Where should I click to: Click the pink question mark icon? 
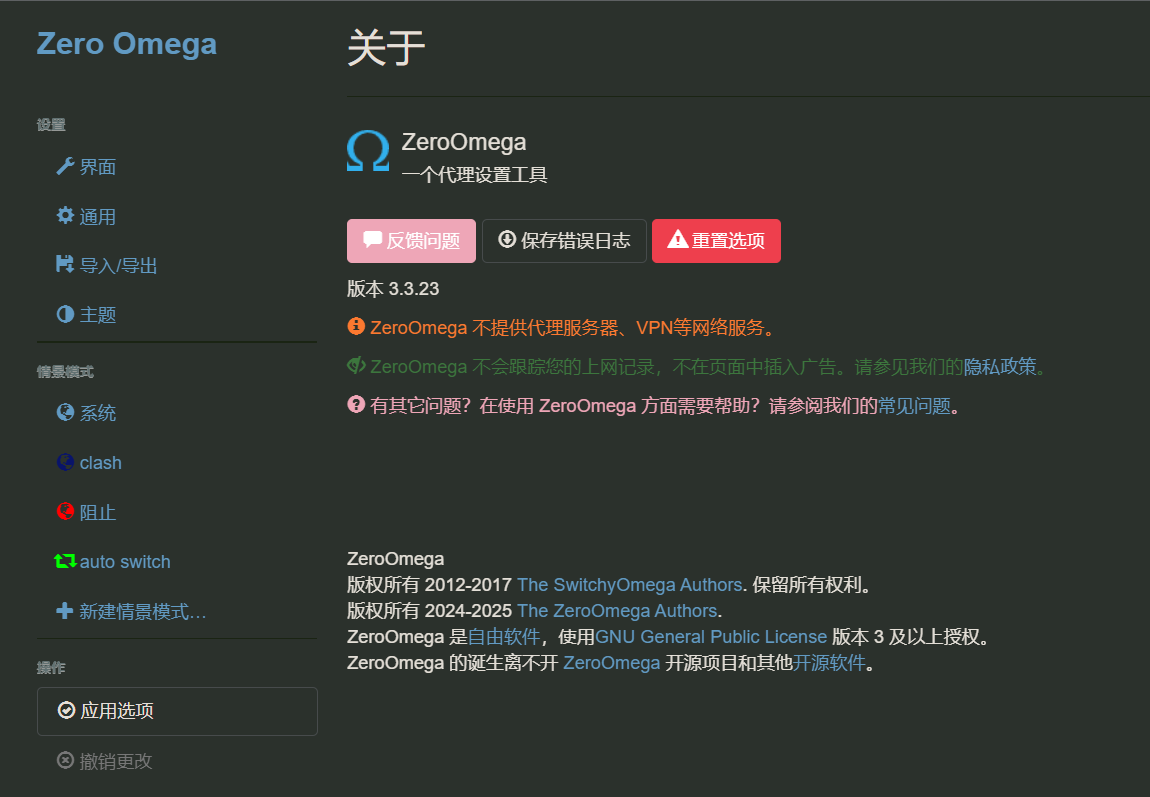[x=356, y=405]
